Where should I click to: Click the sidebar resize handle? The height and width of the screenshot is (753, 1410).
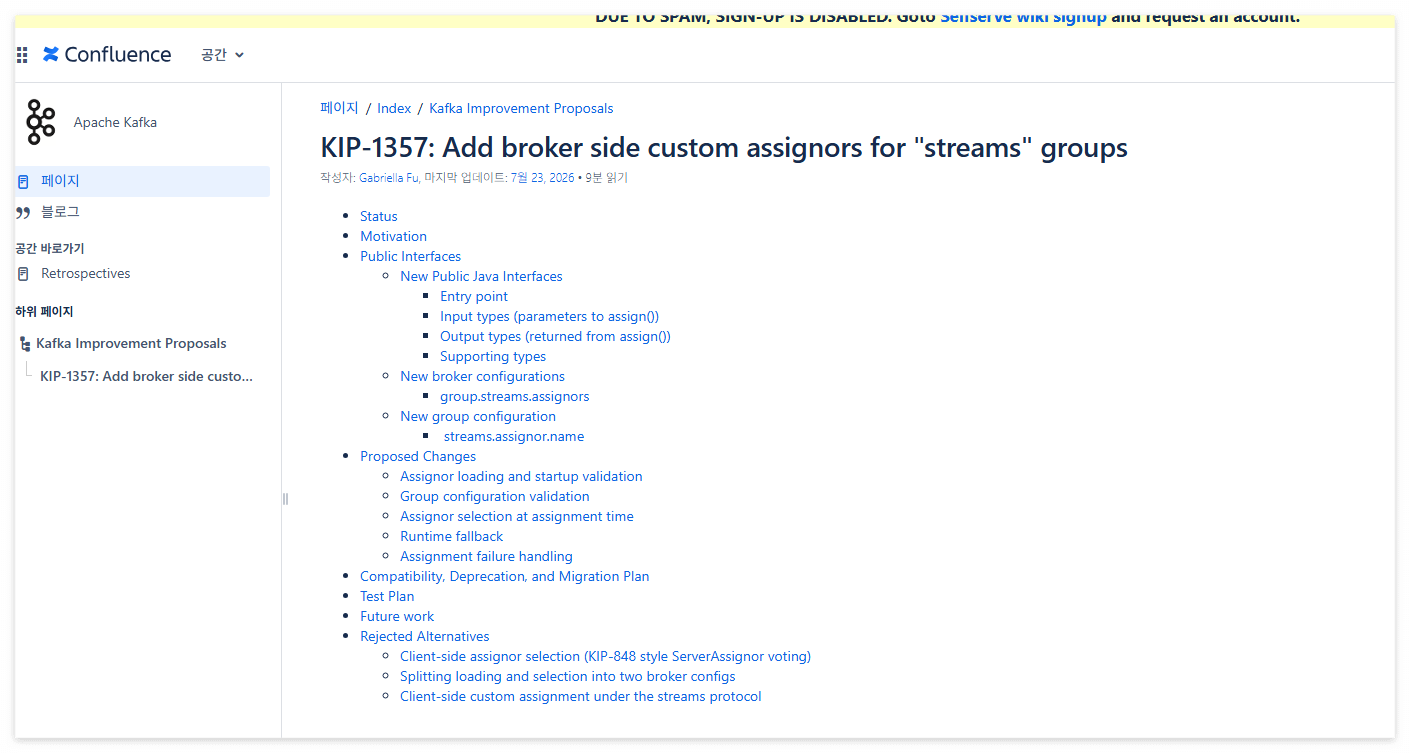285,498
